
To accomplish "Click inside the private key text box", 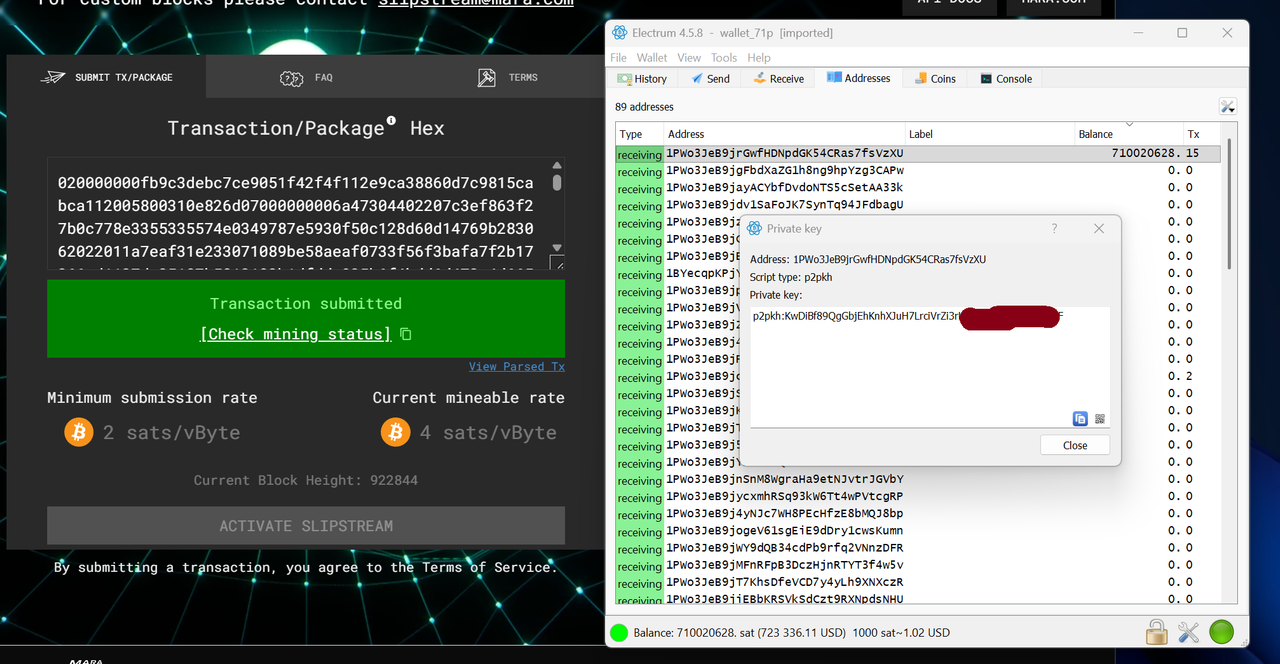I will pyautogui.click(x=930, y=368).
